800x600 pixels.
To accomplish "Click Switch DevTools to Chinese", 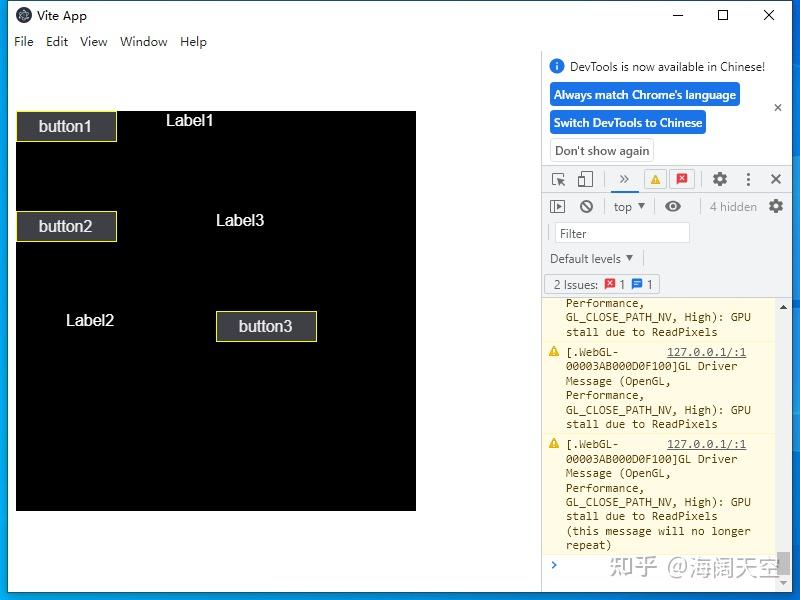I will (x=628, y=122).
